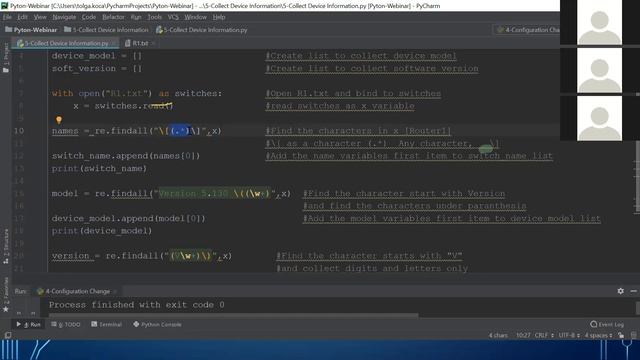
Task: Click 'names' variable on line 10
Action: pos(65,131)
